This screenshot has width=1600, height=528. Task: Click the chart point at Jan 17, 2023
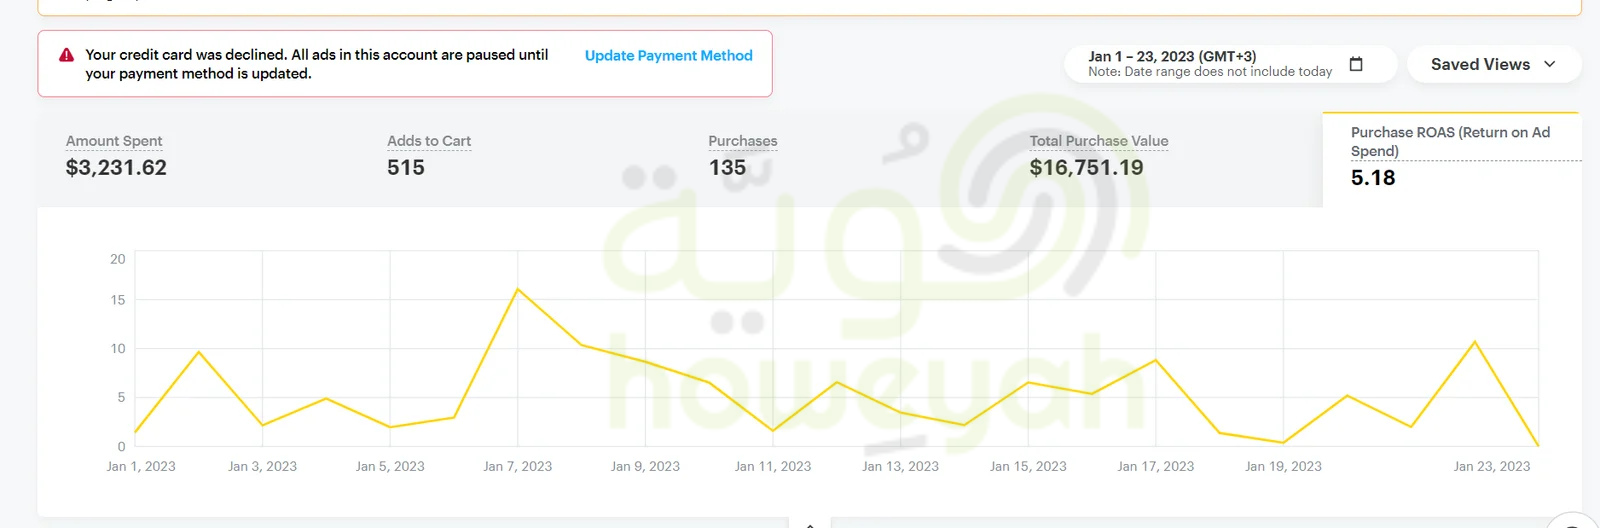1156,360
